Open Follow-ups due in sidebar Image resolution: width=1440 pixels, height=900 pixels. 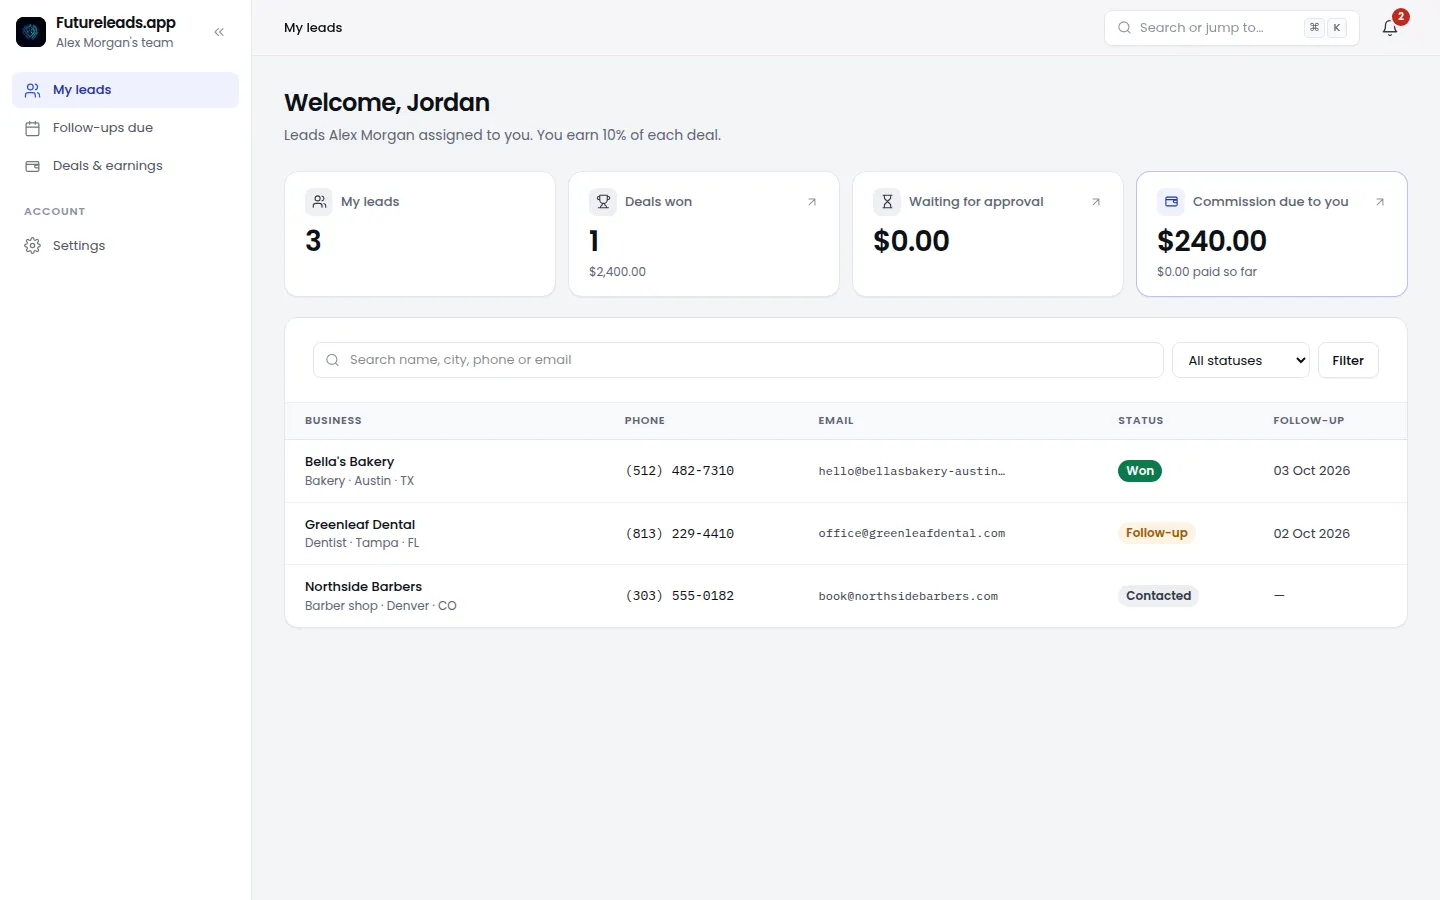(125, 128)
